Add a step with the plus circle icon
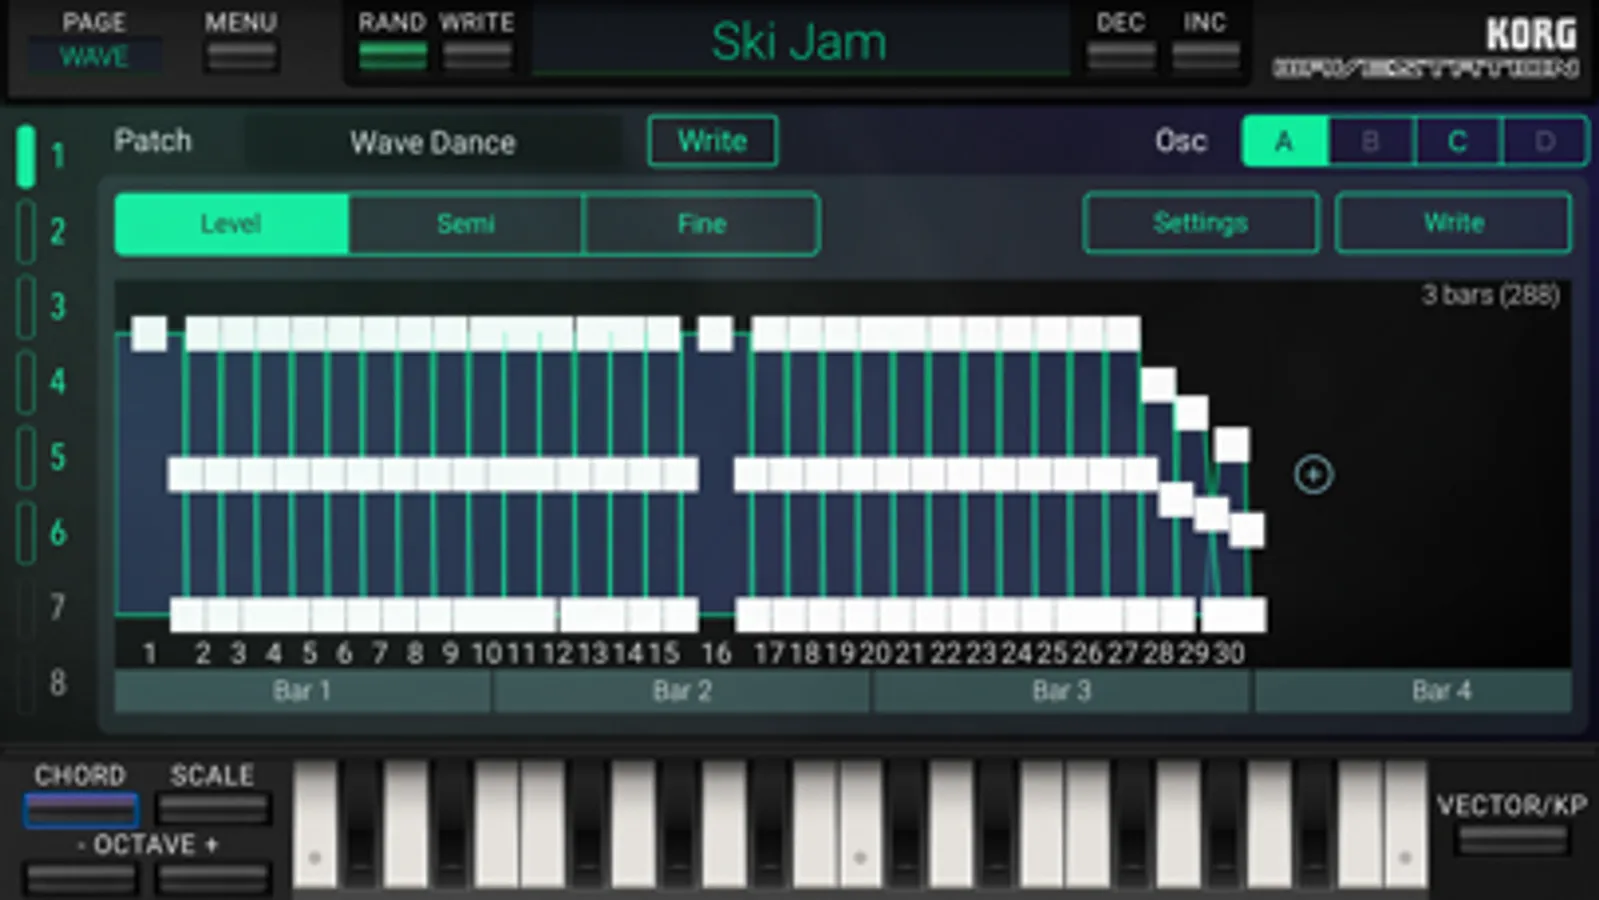Image resolution: width=1599 pixels, height=900 pixels. (1313, 474)
